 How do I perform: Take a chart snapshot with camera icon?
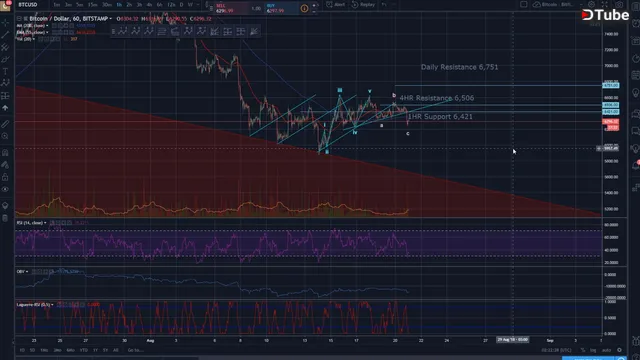[x=620, y=4]
